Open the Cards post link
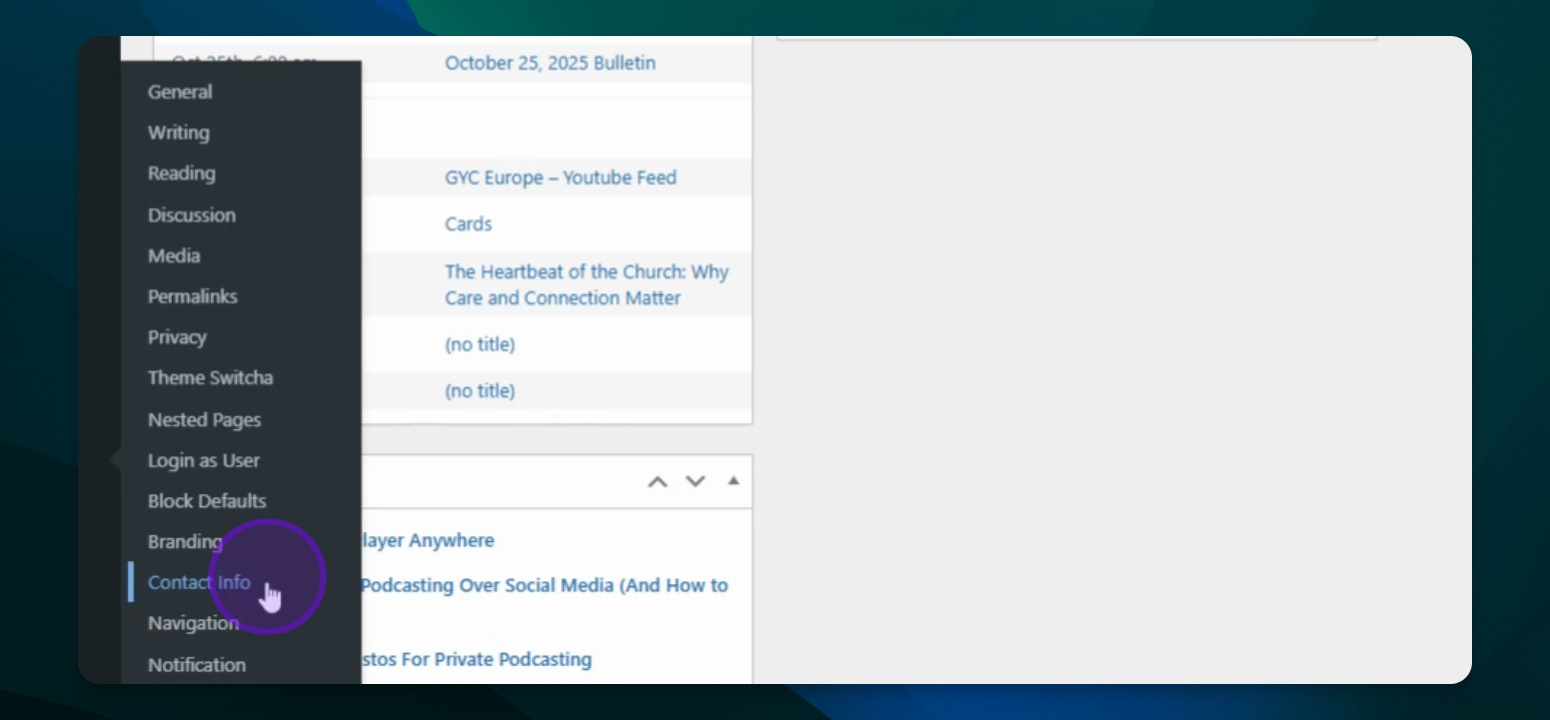The height and width of the screenshot is (720, 1550). pos(468,224)
